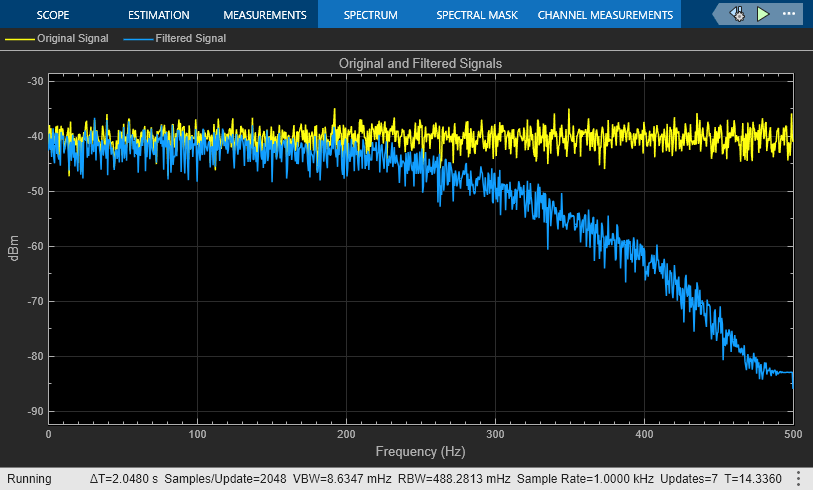Image resolution: width=813 pixels, height=490 pixels.
Task: Toggle Filtered Signal visibility in legend
Action: tap(190, 38)
